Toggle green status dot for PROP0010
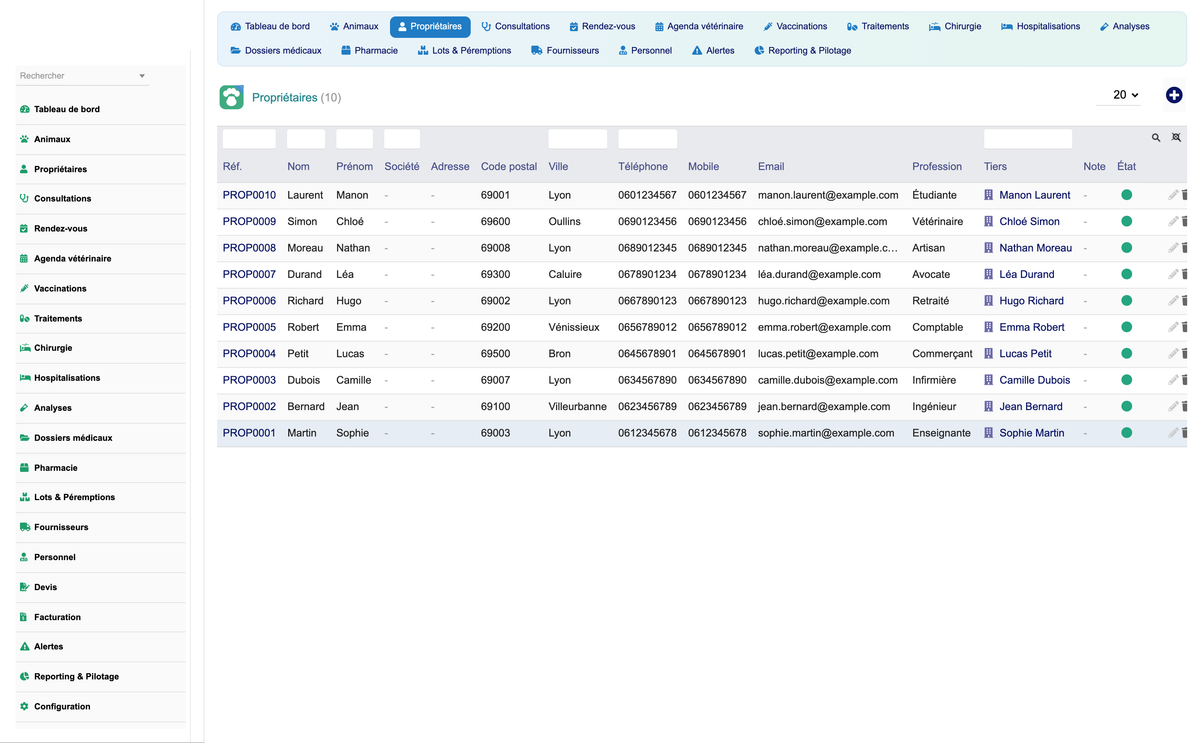The width and height of the screenshot is (1200, 743). coord(1126,195)
